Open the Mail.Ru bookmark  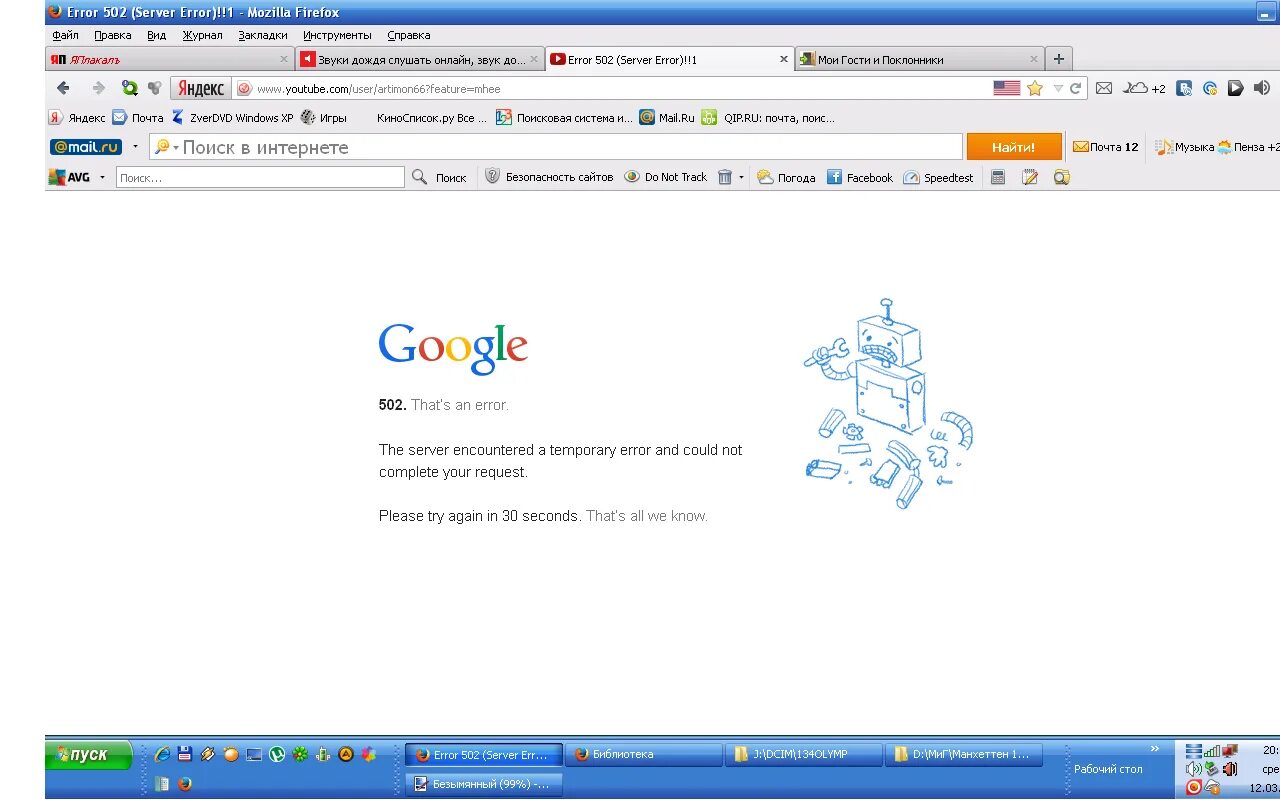(667, 117)
